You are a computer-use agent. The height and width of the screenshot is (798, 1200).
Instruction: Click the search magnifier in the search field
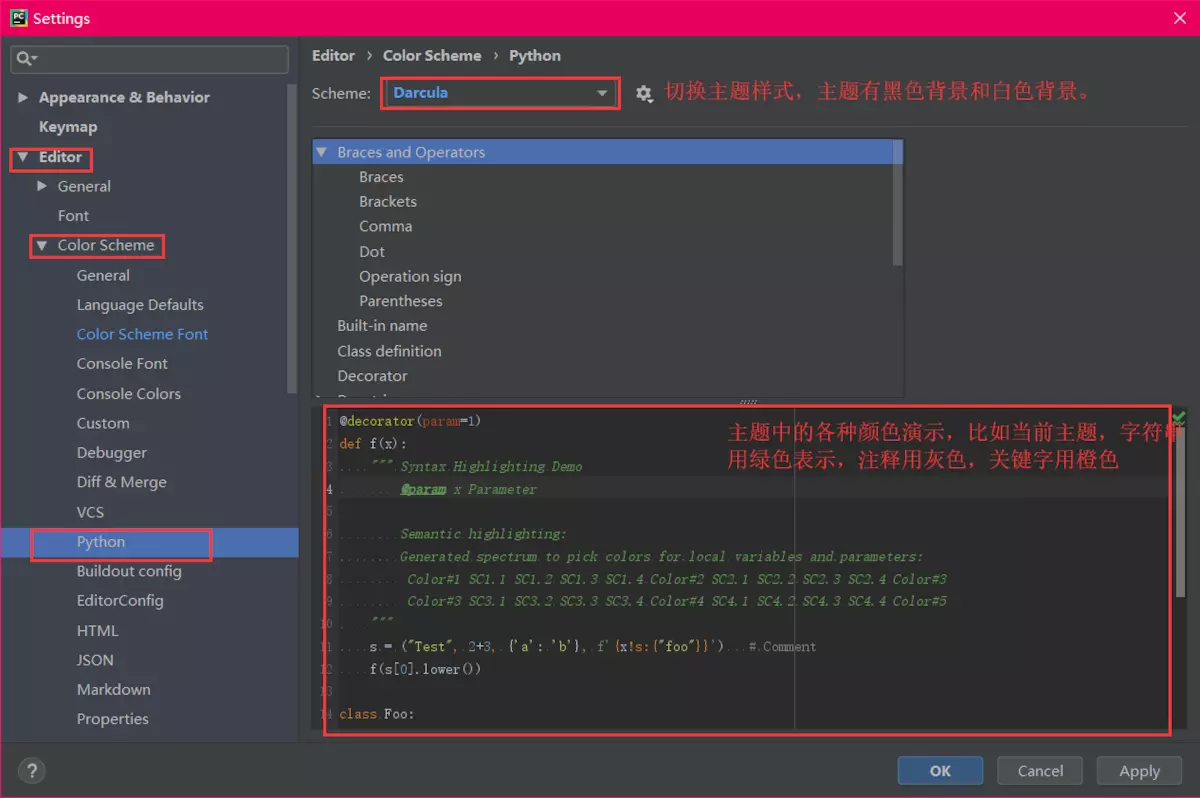(22, 60)
